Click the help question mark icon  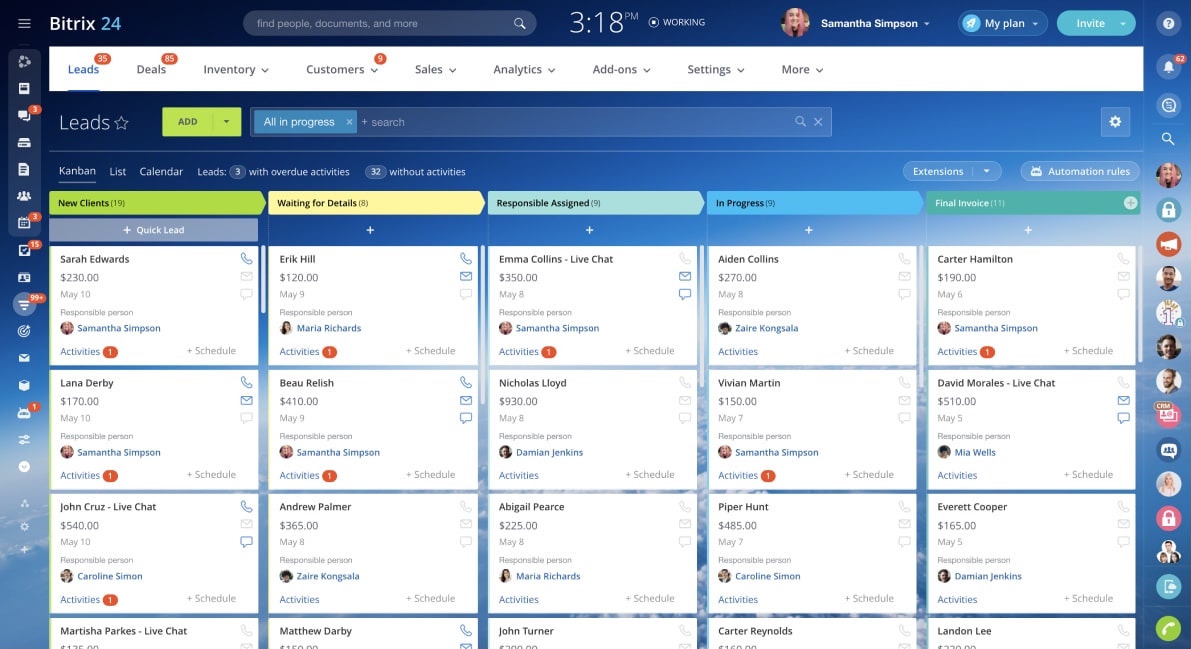point(1167,23)
